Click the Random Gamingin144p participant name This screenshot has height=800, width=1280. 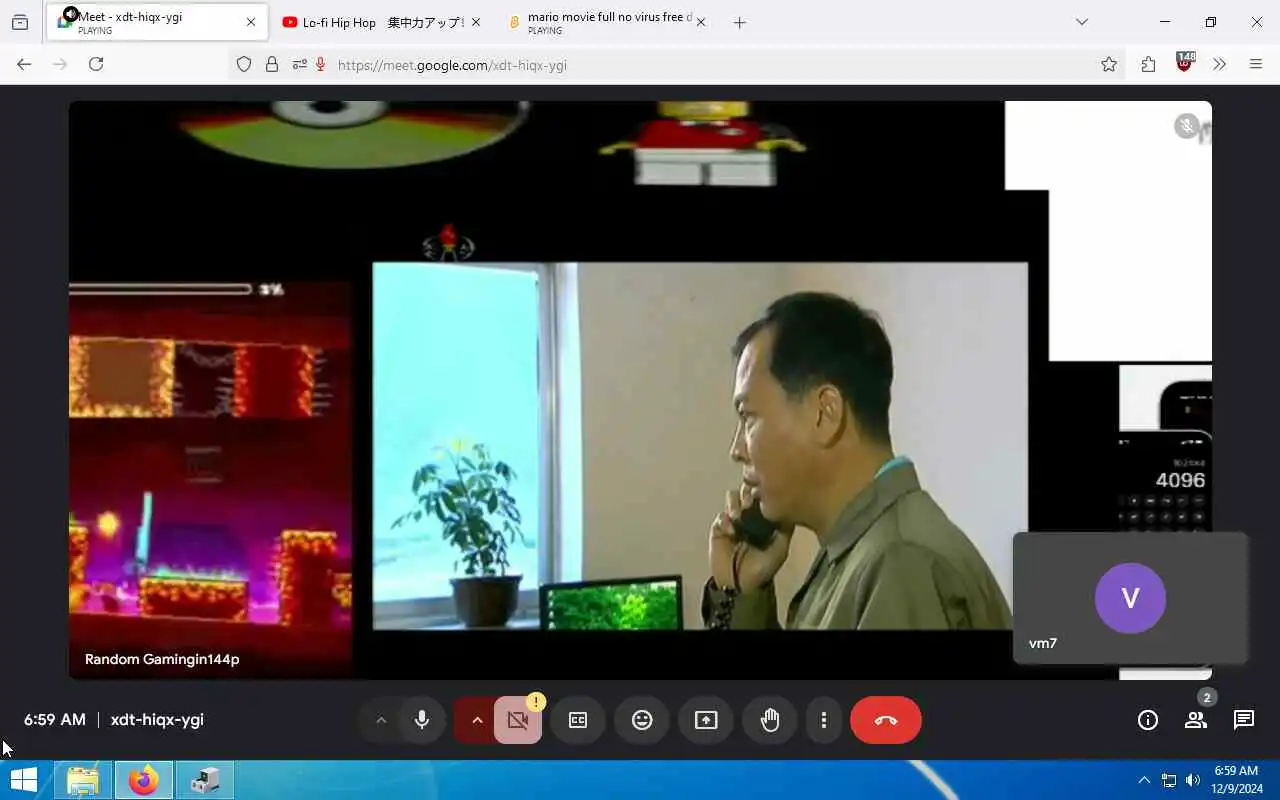click(162, 659)
